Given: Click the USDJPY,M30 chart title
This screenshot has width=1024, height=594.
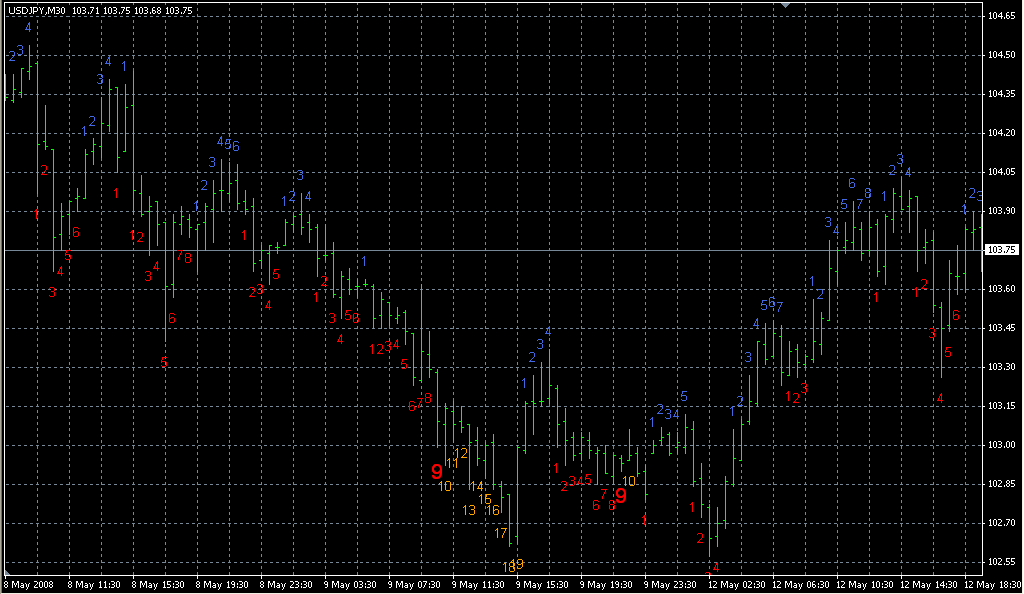Looking at the screenshot, I should [x=36, y=10].
